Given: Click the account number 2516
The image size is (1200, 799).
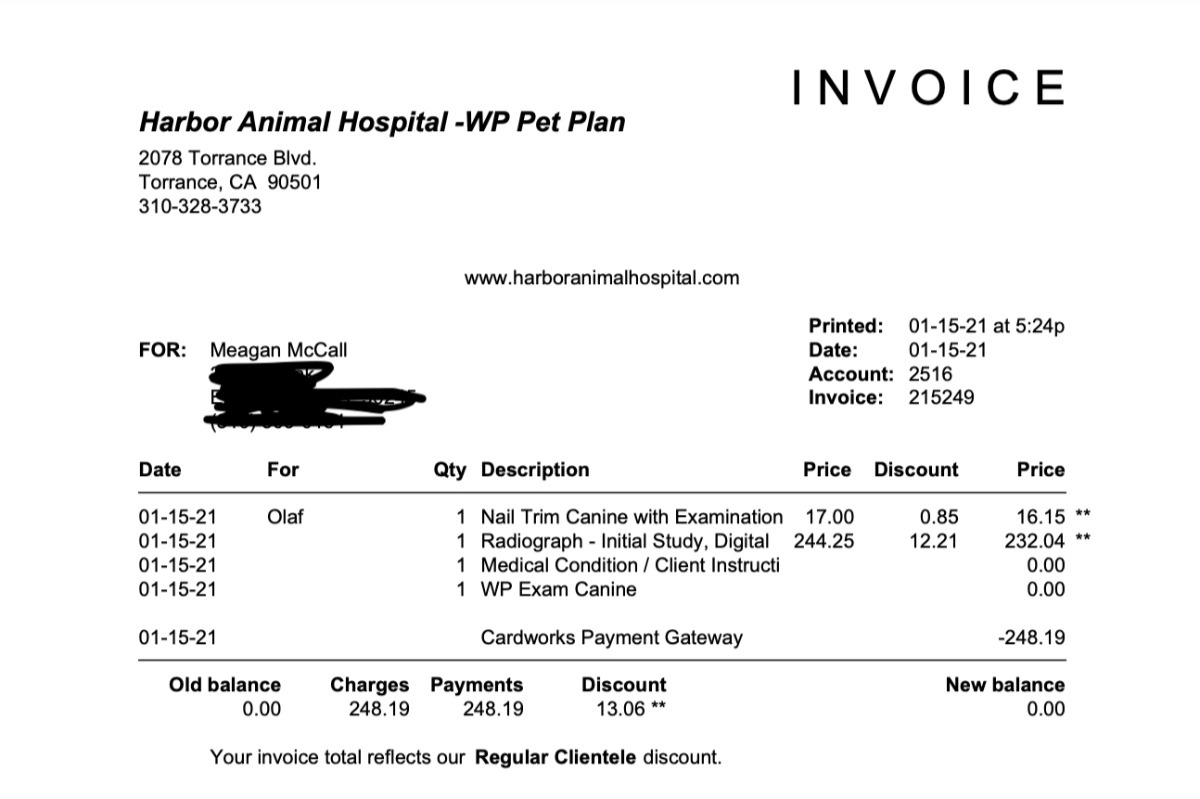Looking at the screenshot, I should [x=930, y=374].
